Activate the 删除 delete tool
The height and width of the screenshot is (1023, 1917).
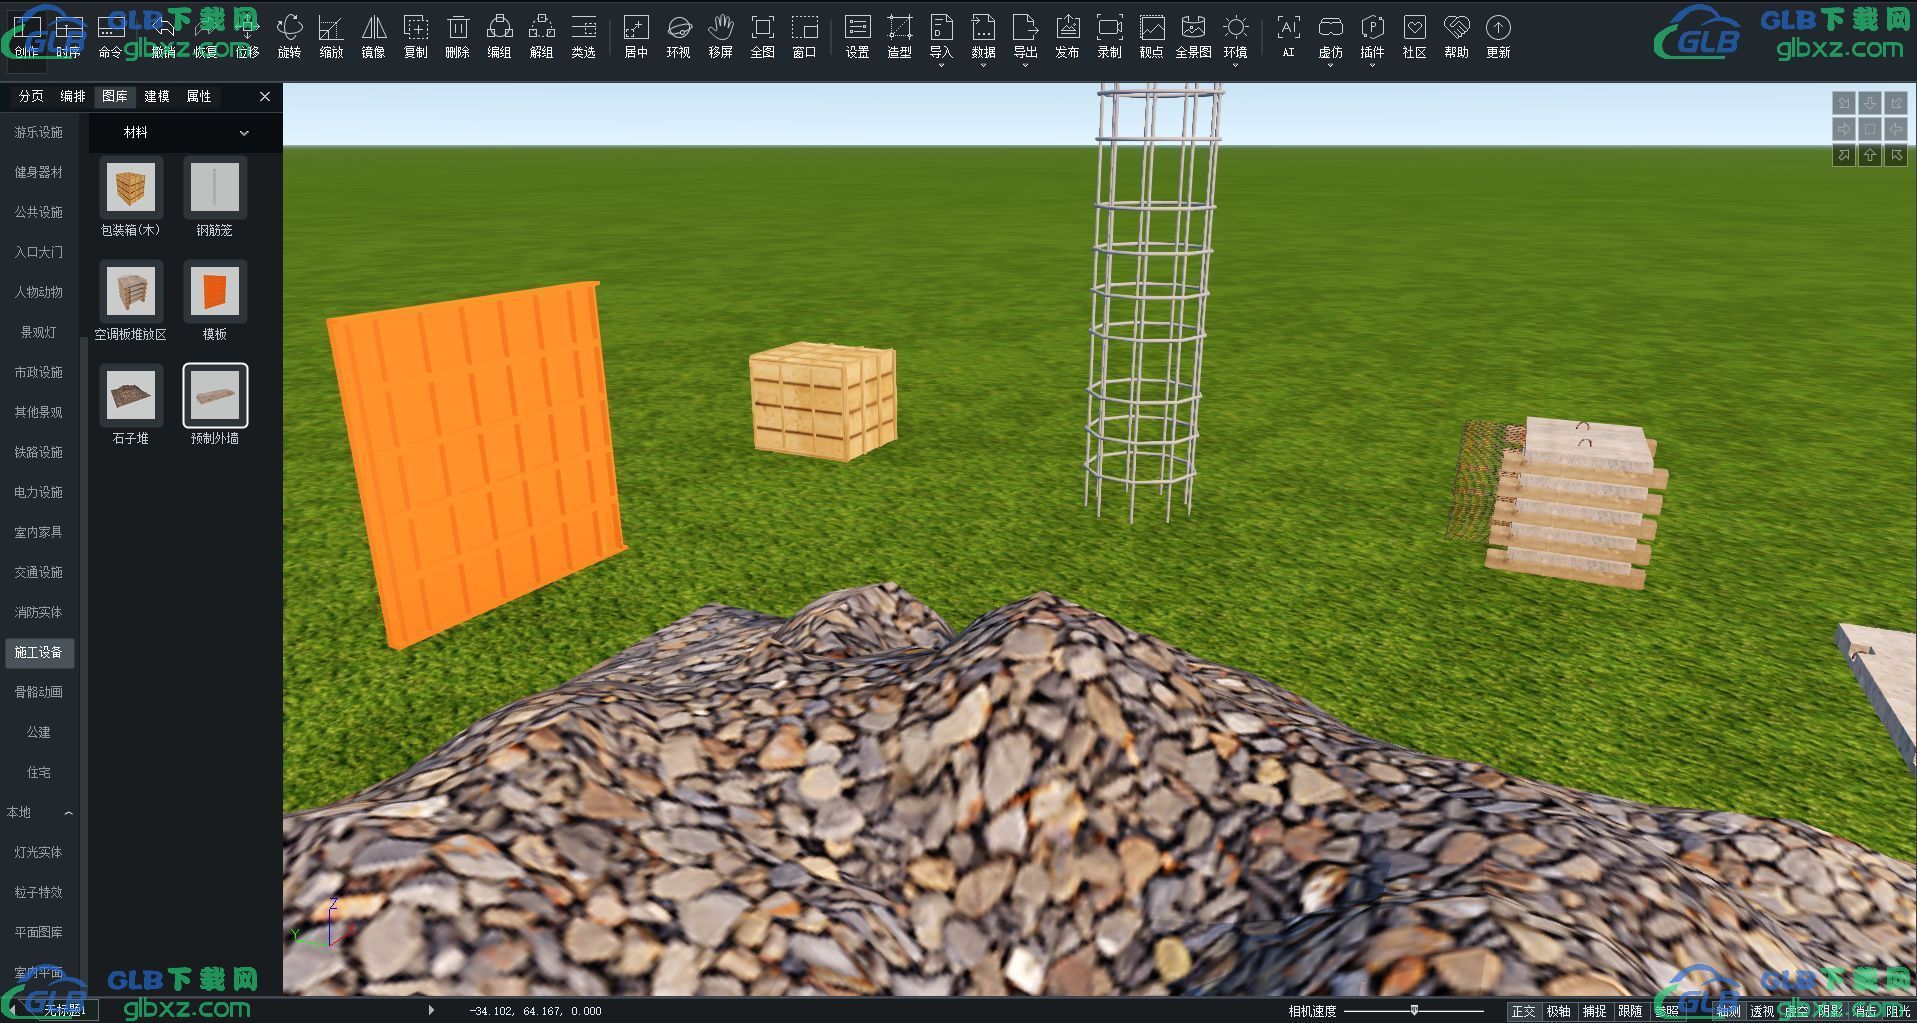click(x=457, y=37)
